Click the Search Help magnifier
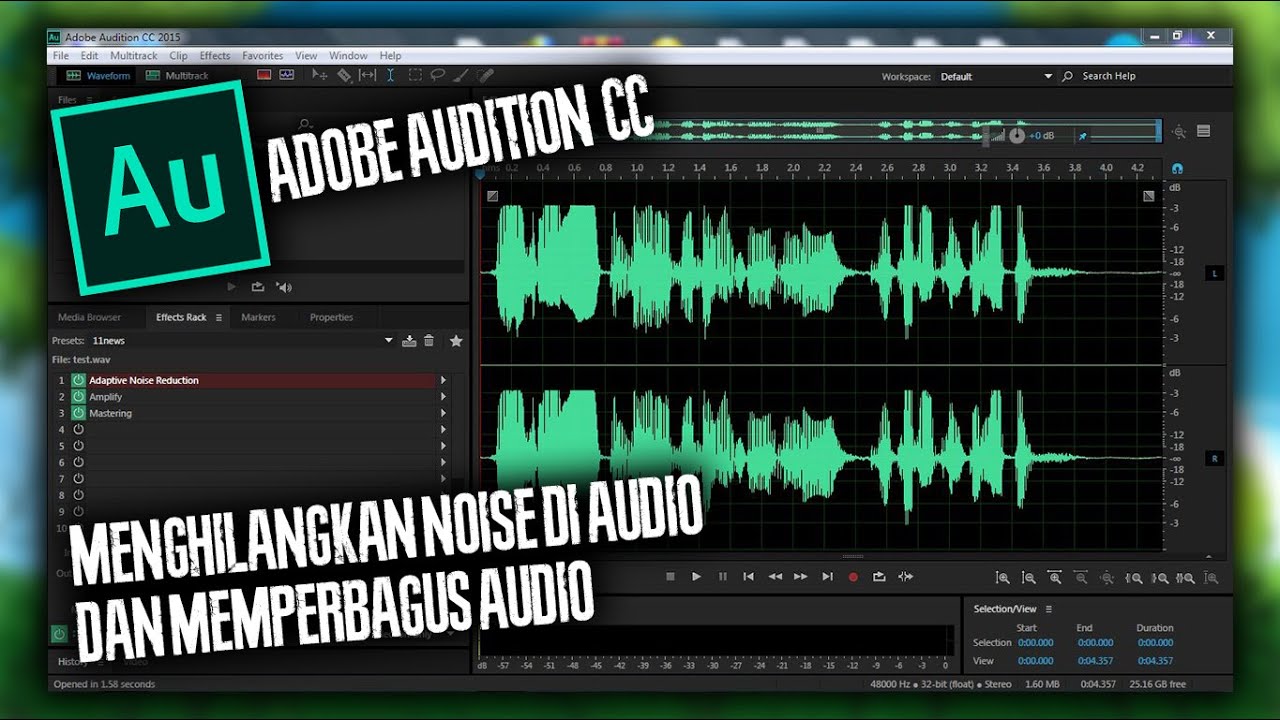This screenshot has height=720, width=1280. 1068,76
